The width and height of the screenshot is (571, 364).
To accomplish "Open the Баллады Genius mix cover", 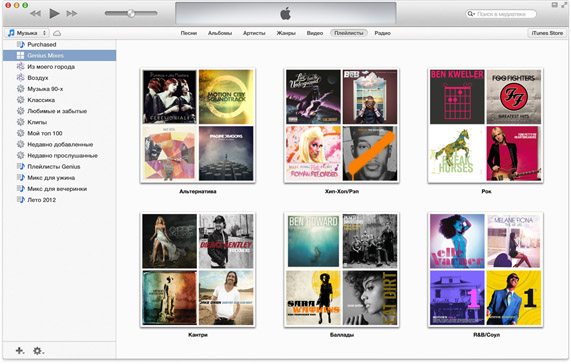I will pyautogui.click(x=342, y=269).
